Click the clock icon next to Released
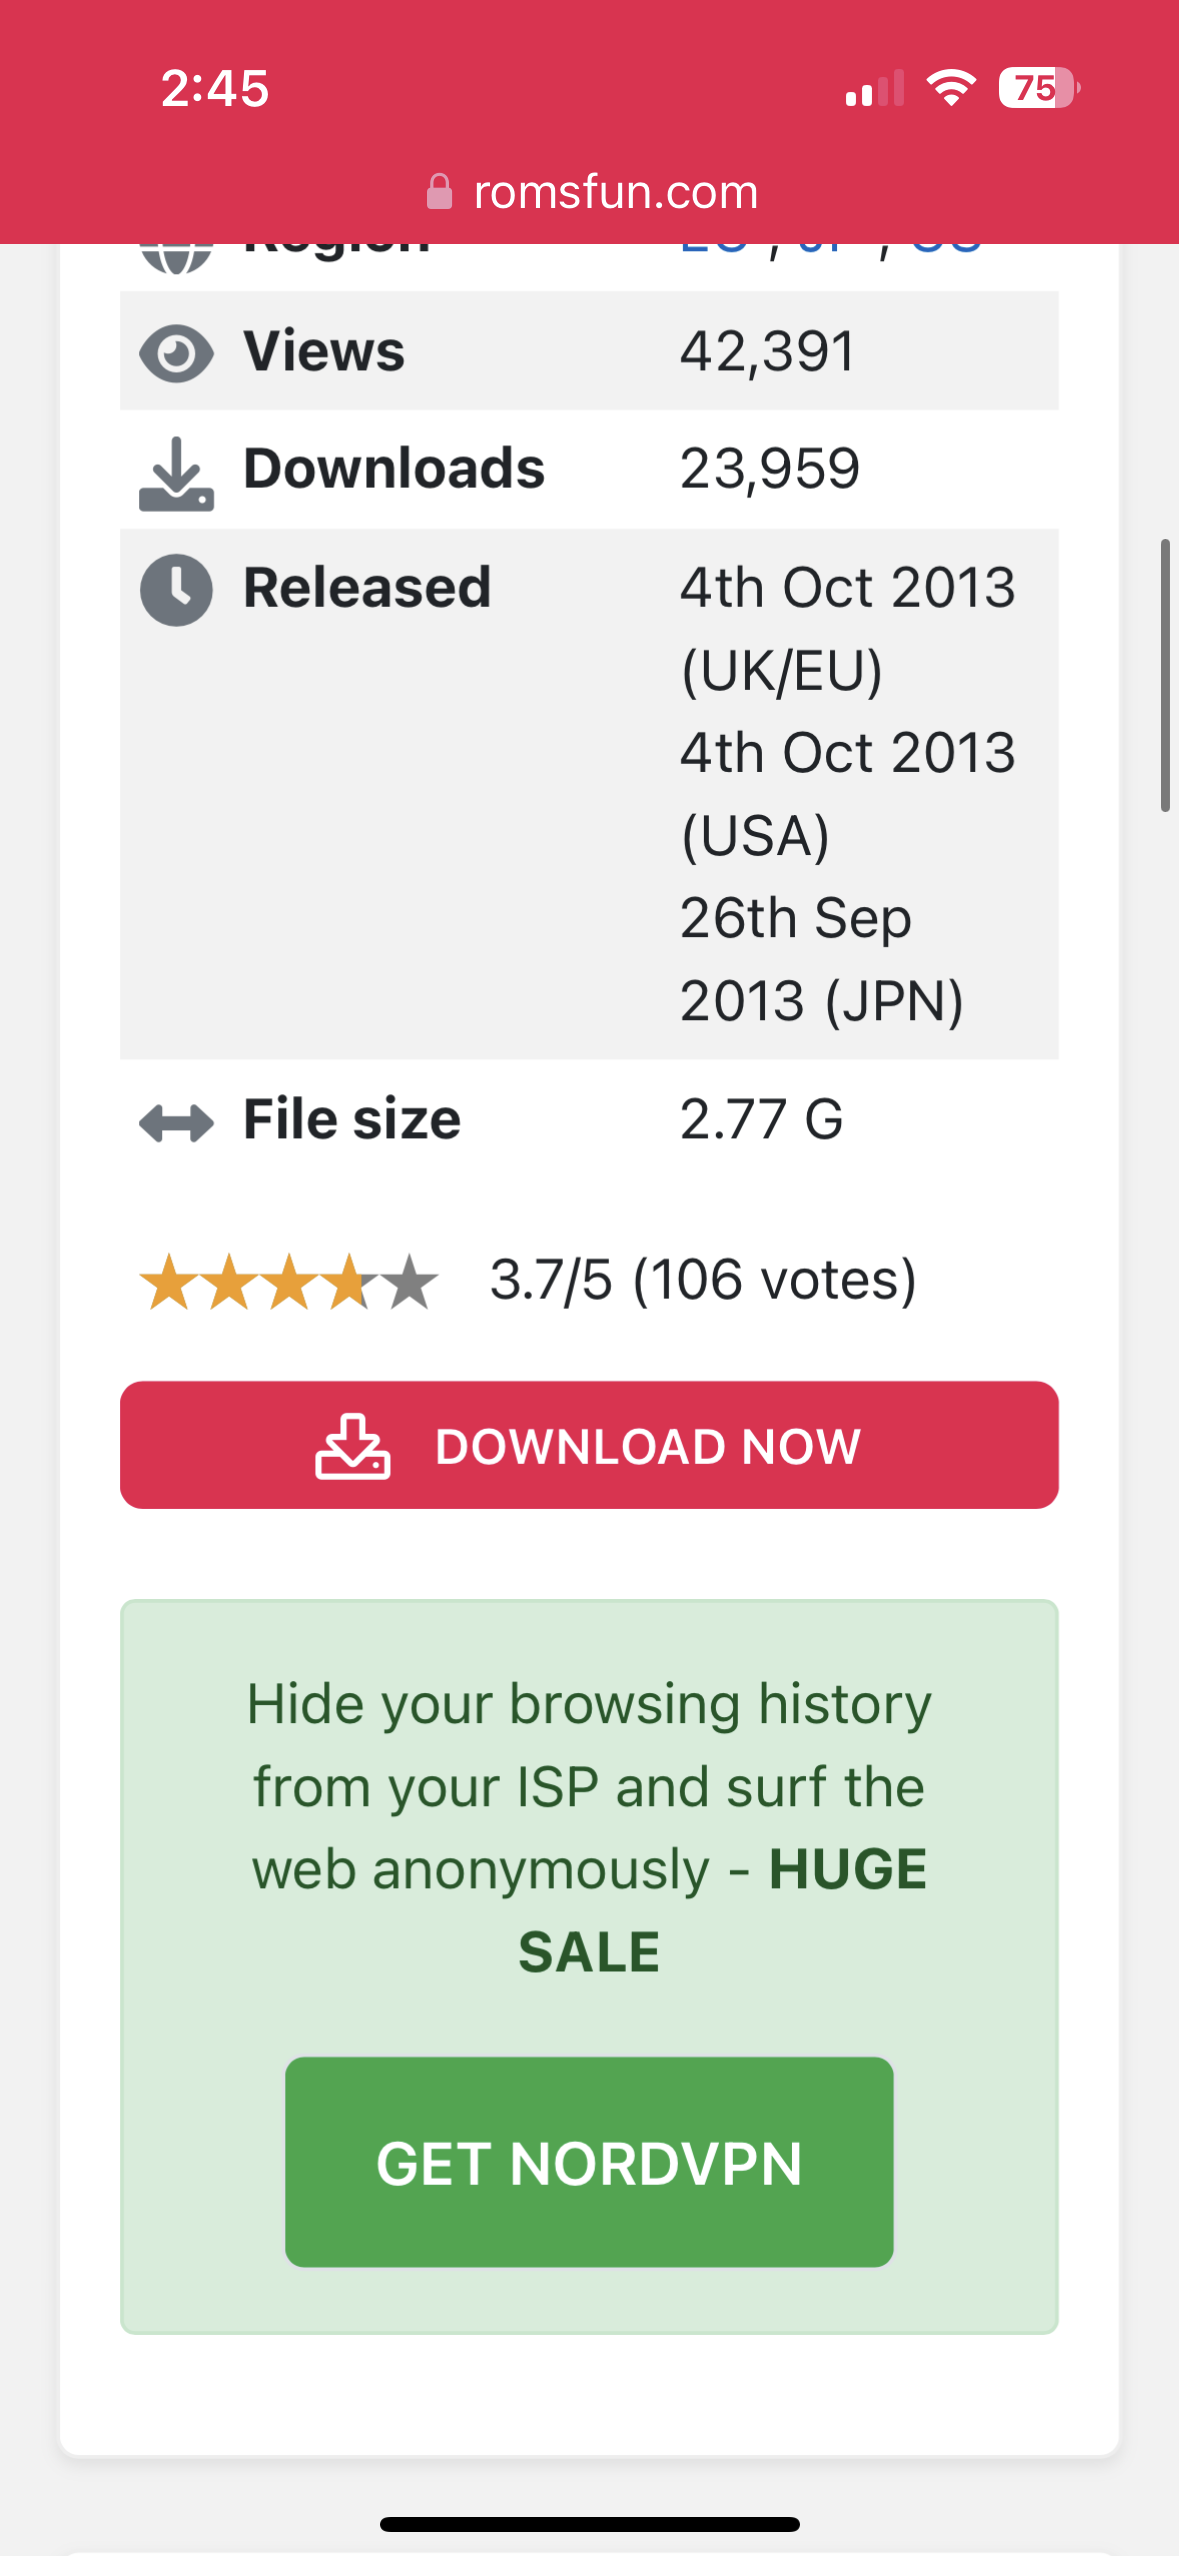The height and width of the screenshot is (2556, 1179). (x=176, y=589)
